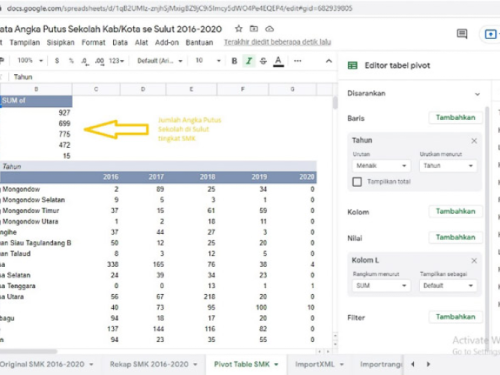The image size is (500, 375).
Task: Click Tambahkan next to Filter
Action: pyautogui.click(x=455, y=317)
